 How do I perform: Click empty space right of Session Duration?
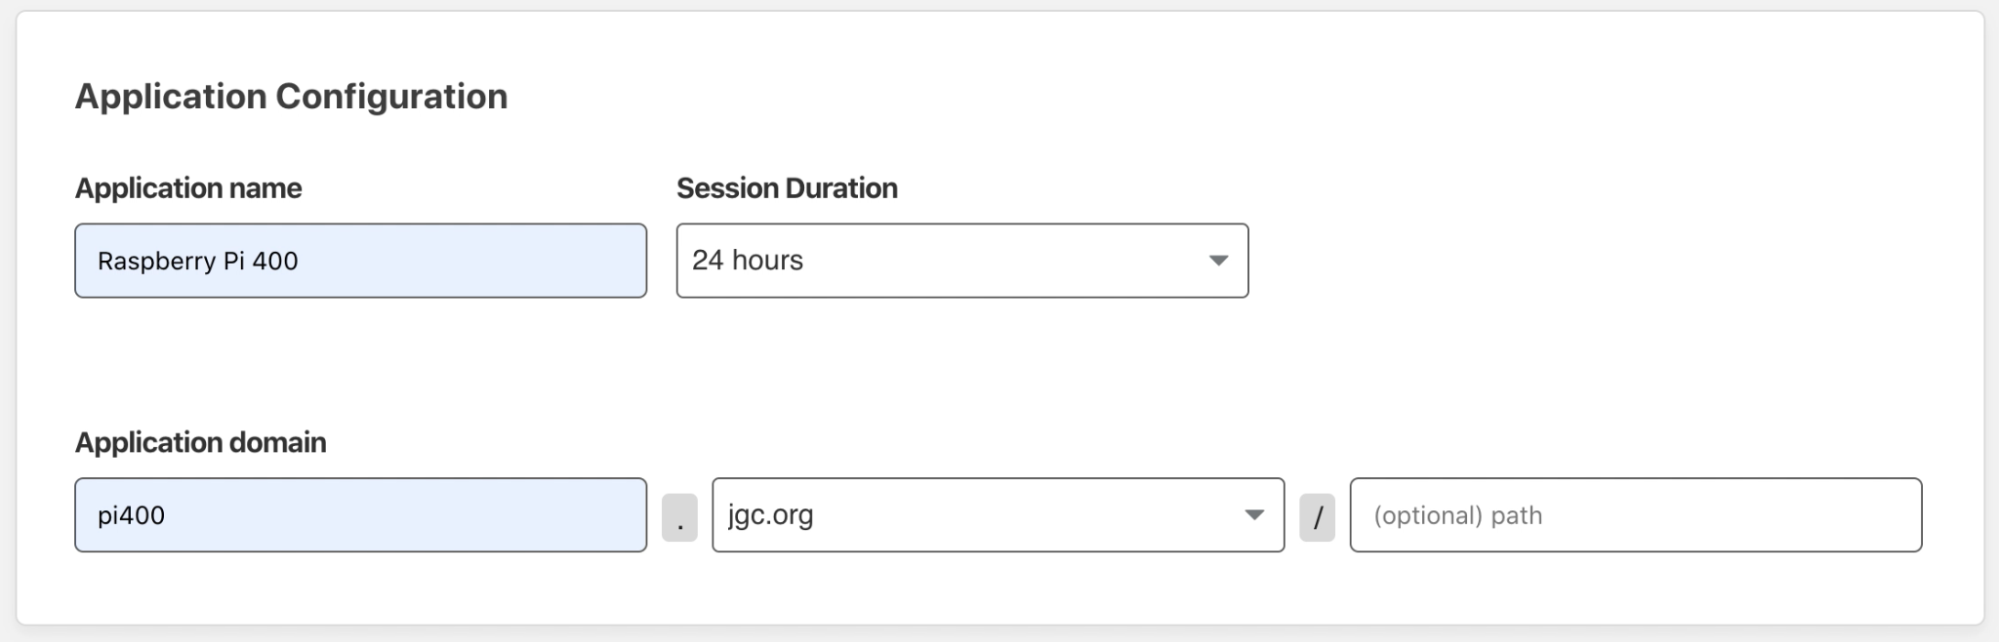click(x=1600, y=260)
